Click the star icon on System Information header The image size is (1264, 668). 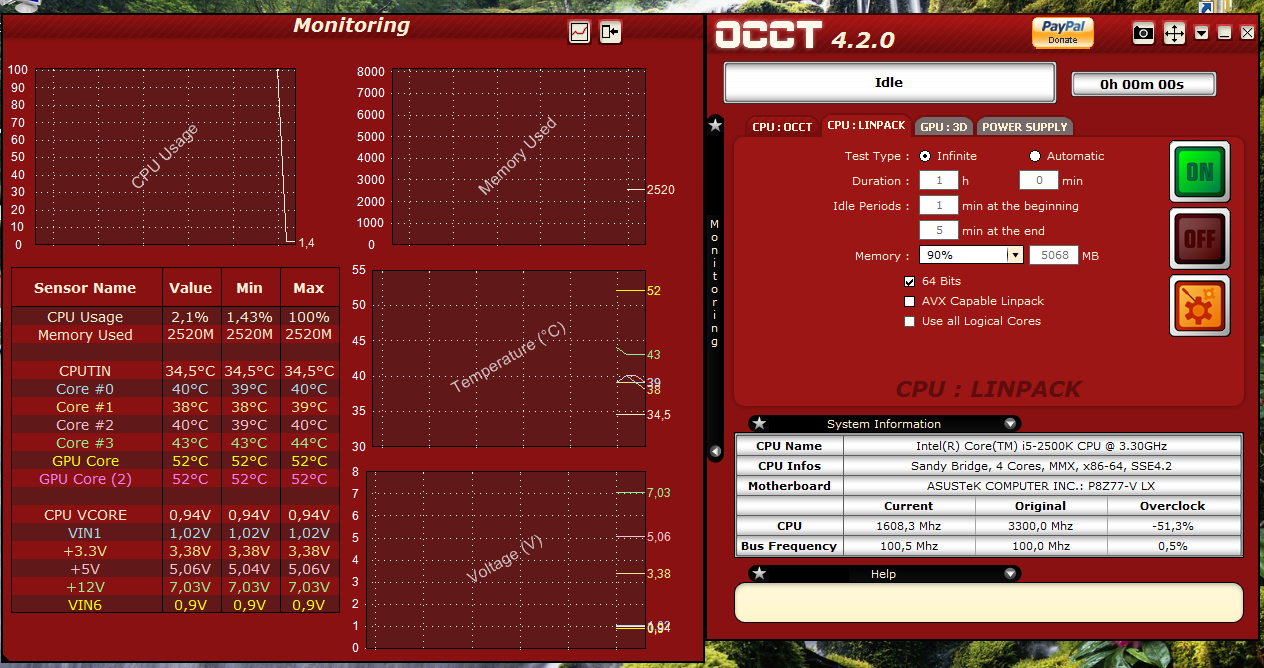click(760, 423)
